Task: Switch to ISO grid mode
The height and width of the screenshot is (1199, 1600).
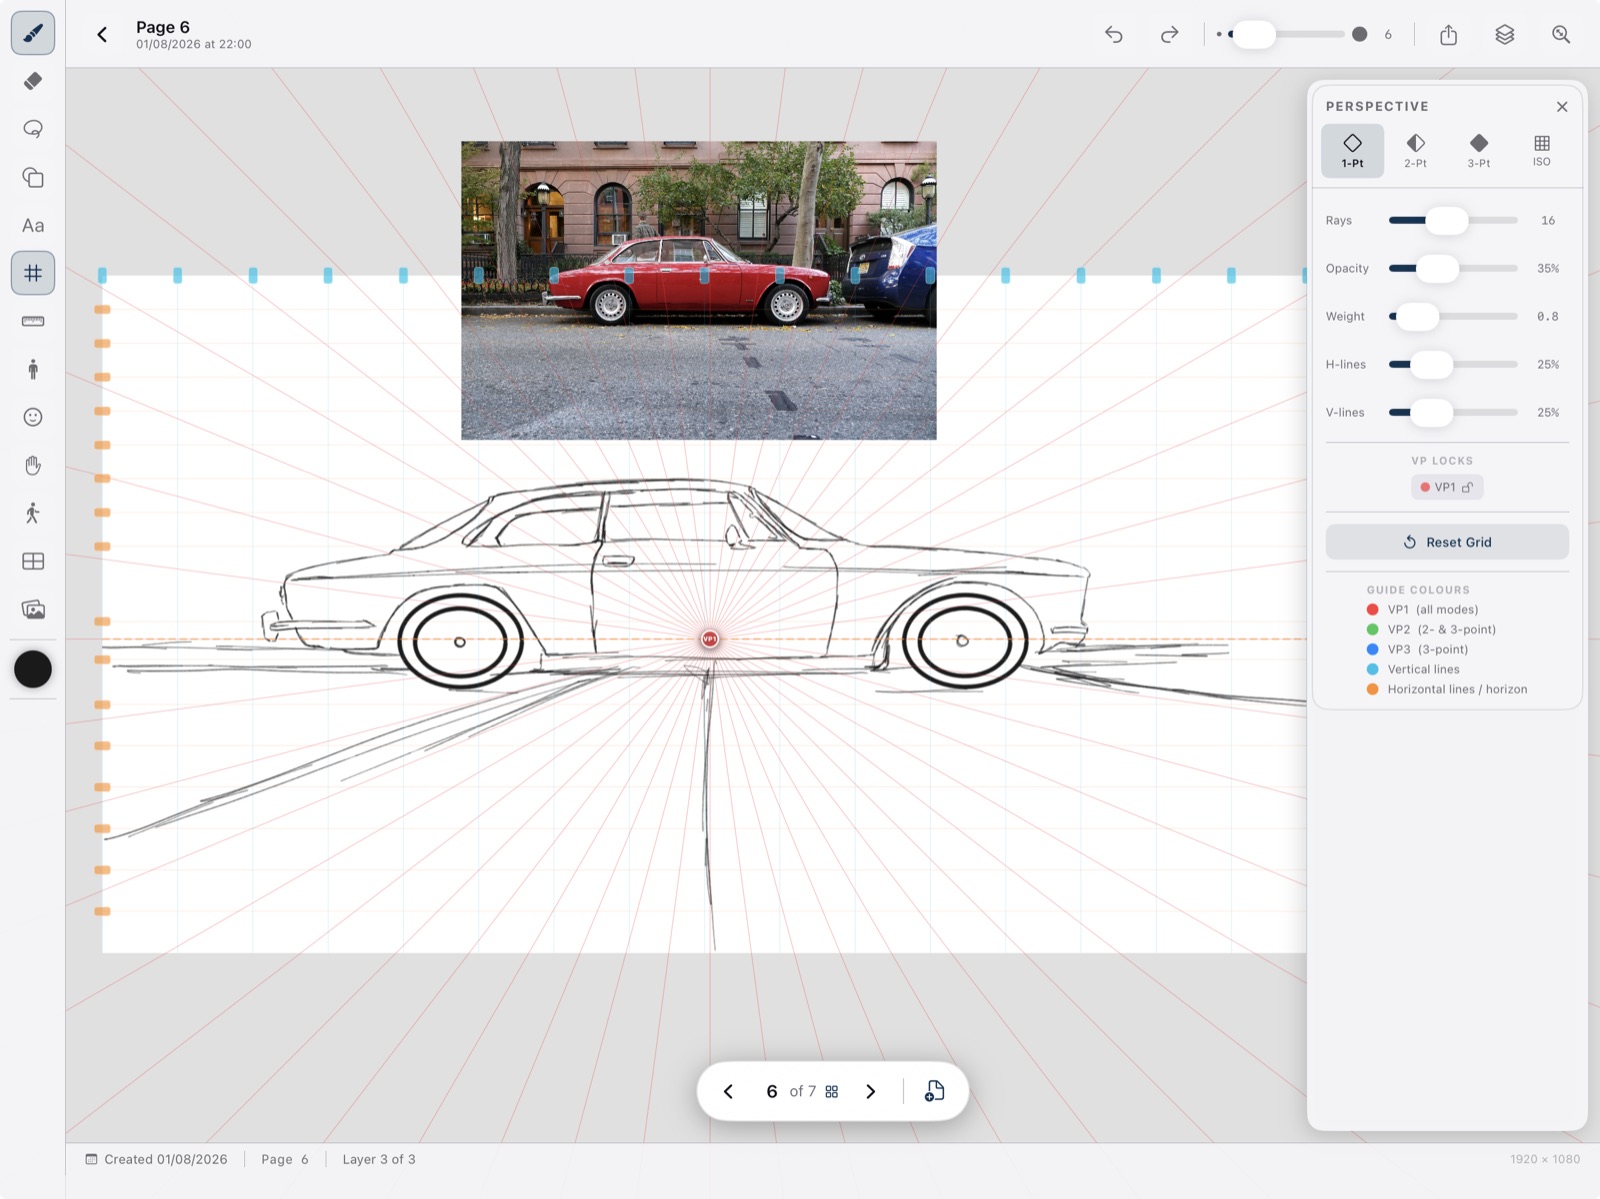Action: (1541, 151)
